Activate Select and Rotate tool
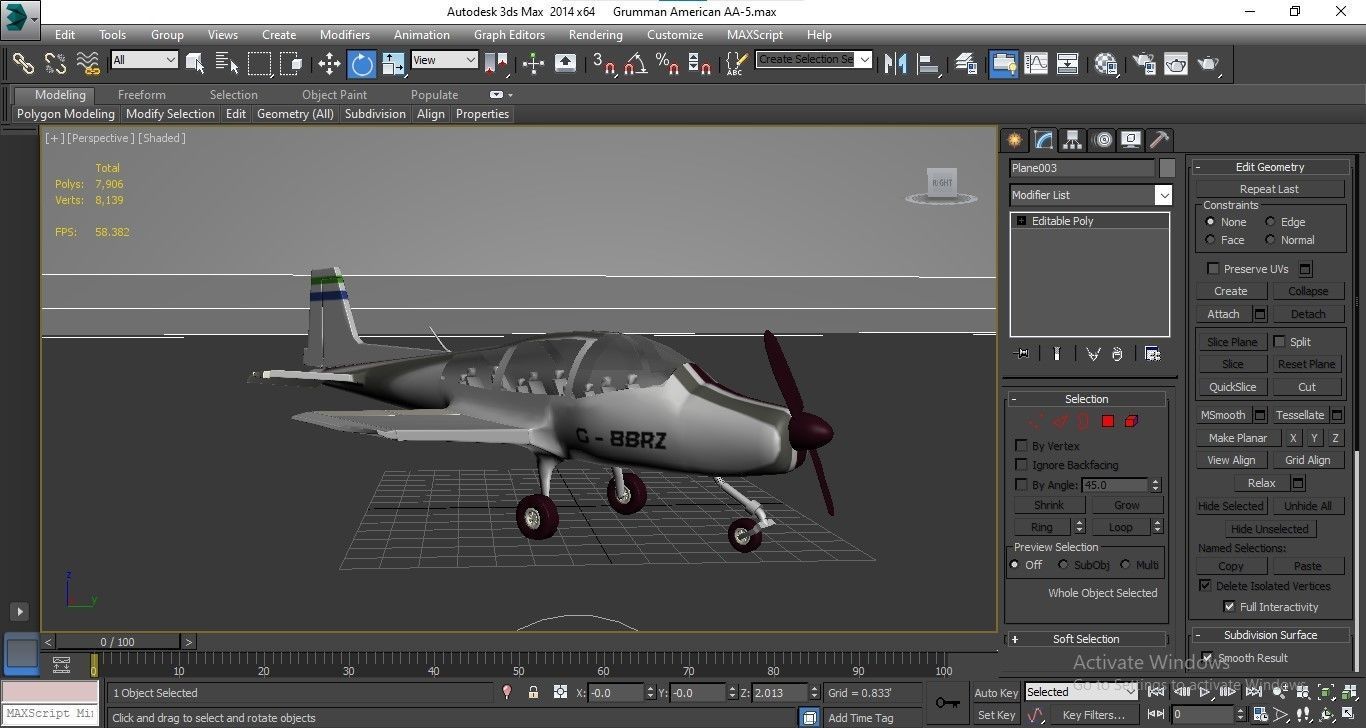The width and height of the screenshot is (1366, 728). point(361,63)
